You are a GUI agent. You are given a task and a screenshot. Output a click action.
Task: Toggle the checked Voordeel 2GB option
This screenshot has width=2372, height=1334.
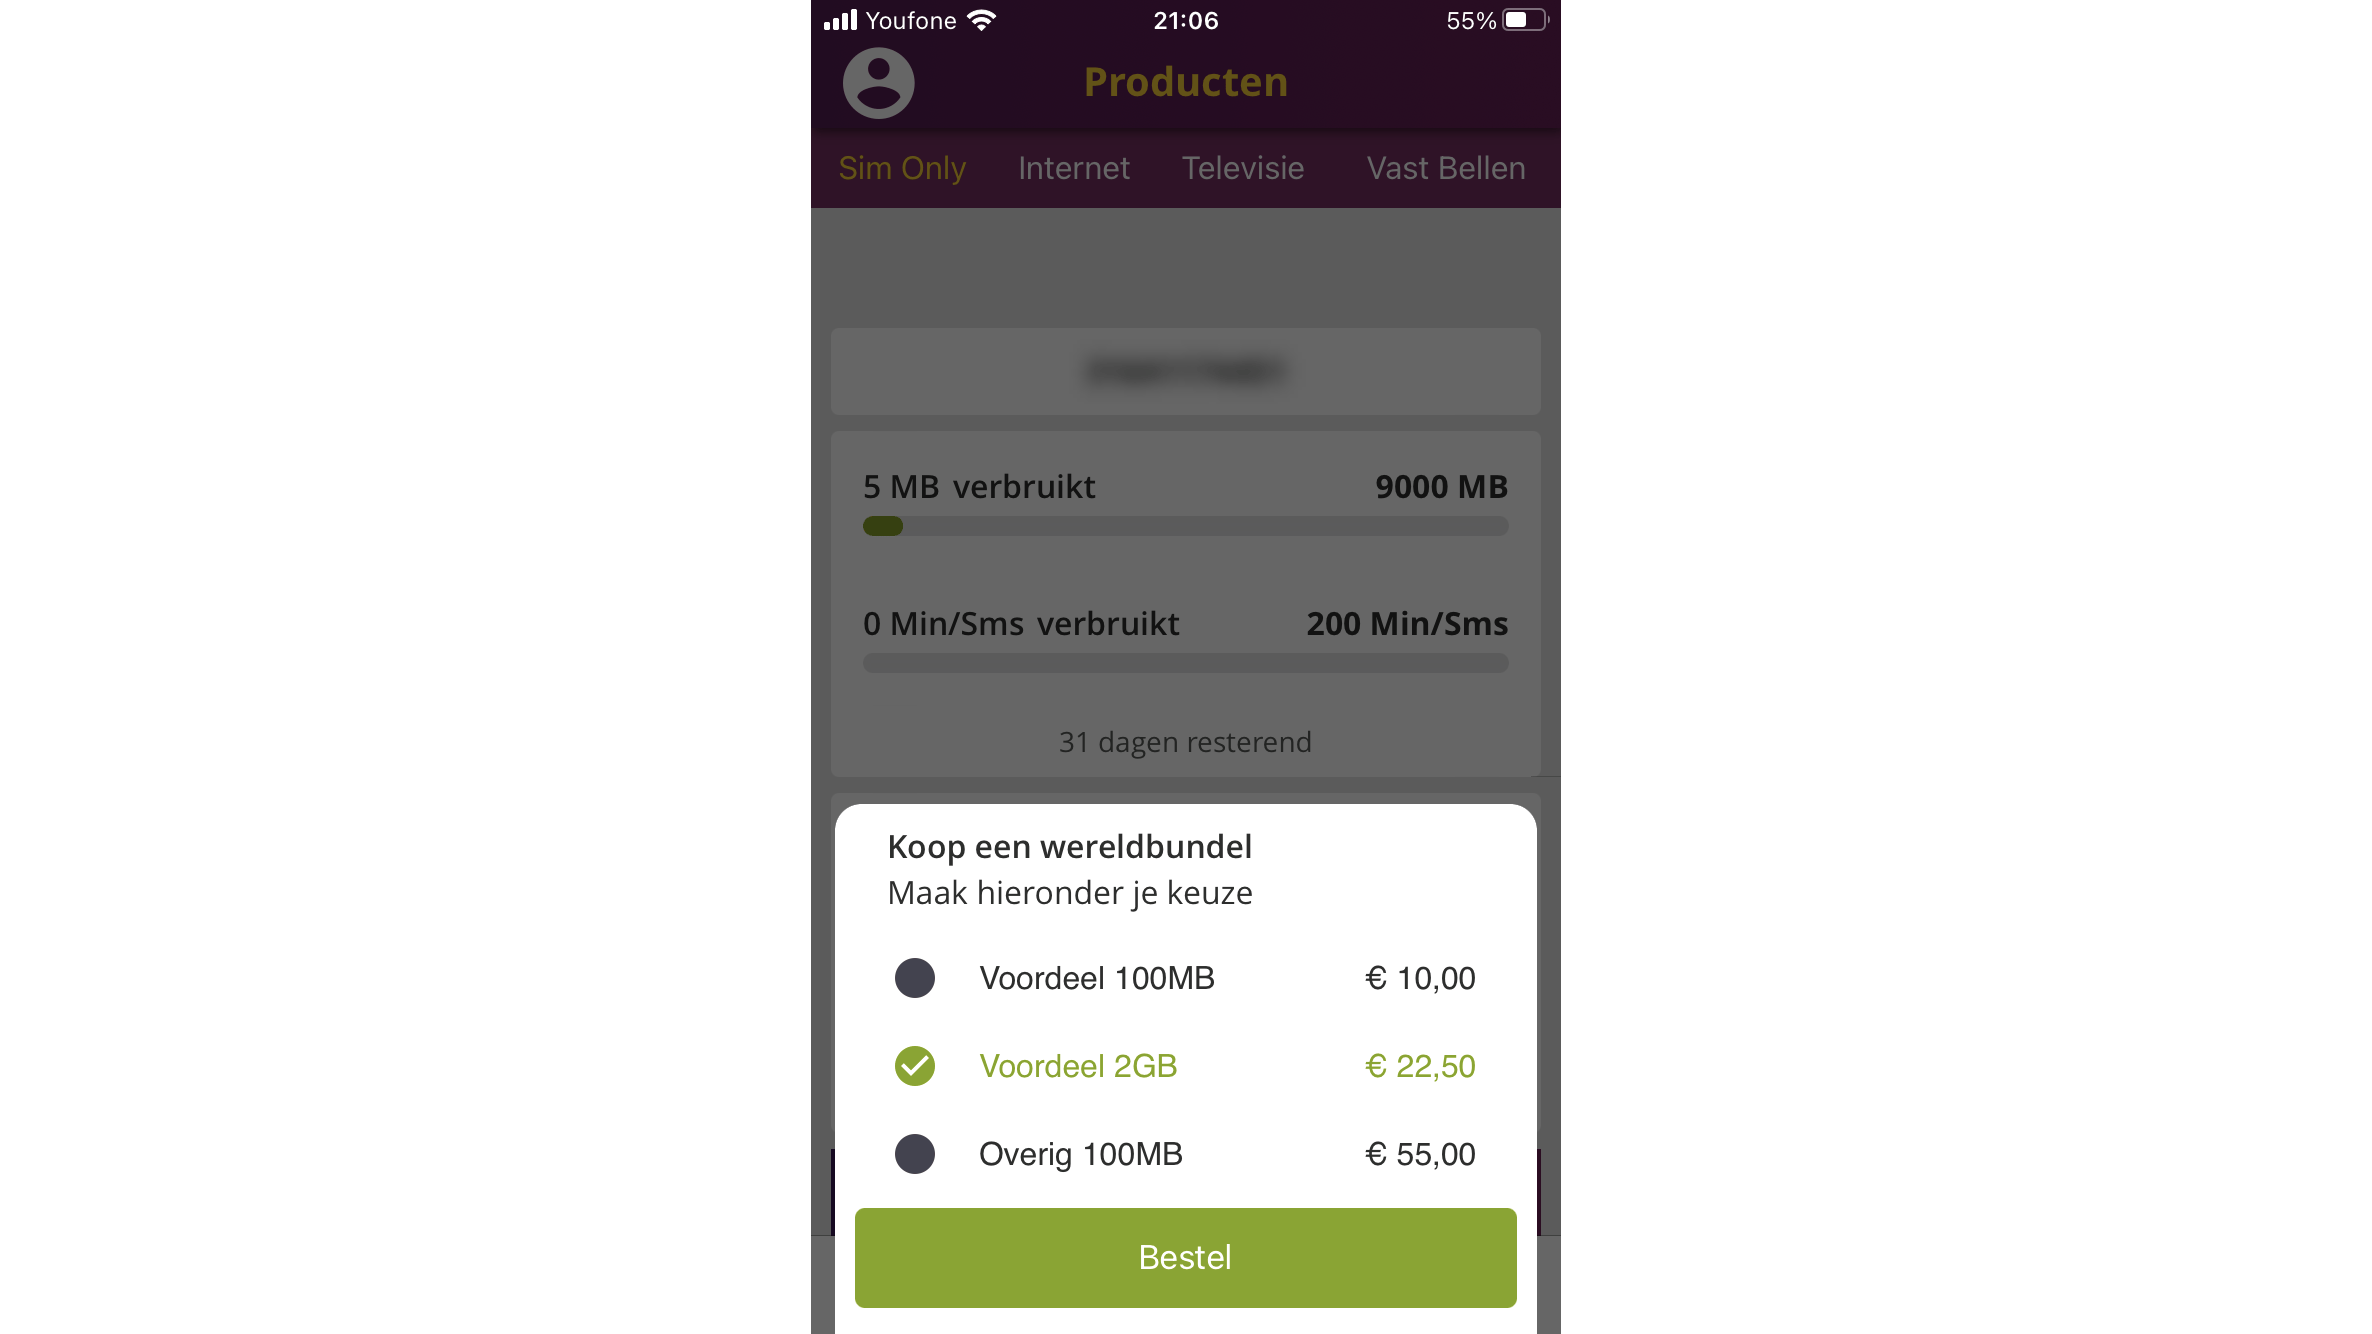914,1066
